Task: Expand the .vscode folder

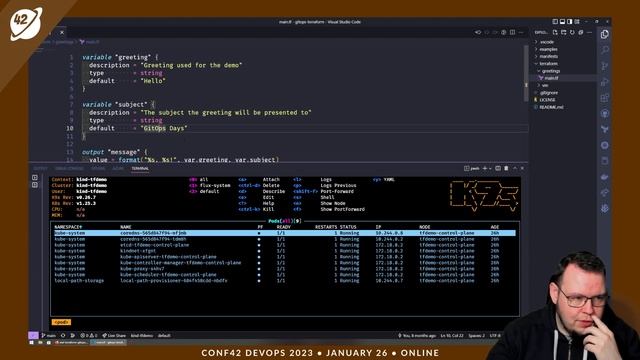Action: [546, 42]
